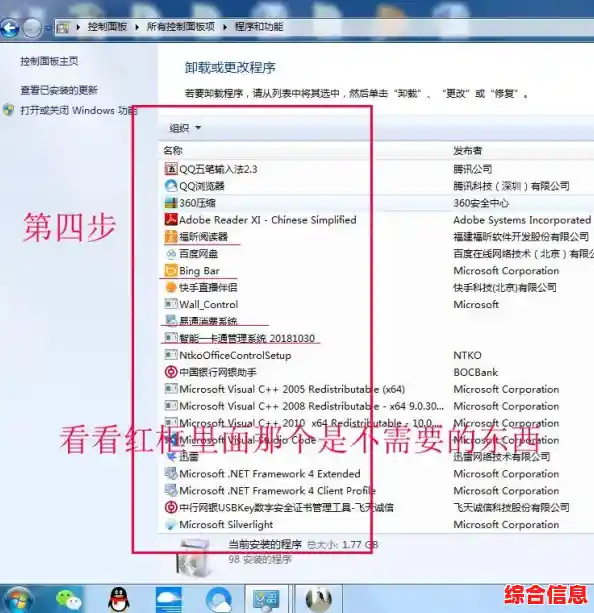Switch to Control Panel taskbar button
The height and width of the screenshot is (613, 594).
pos(266,600)
